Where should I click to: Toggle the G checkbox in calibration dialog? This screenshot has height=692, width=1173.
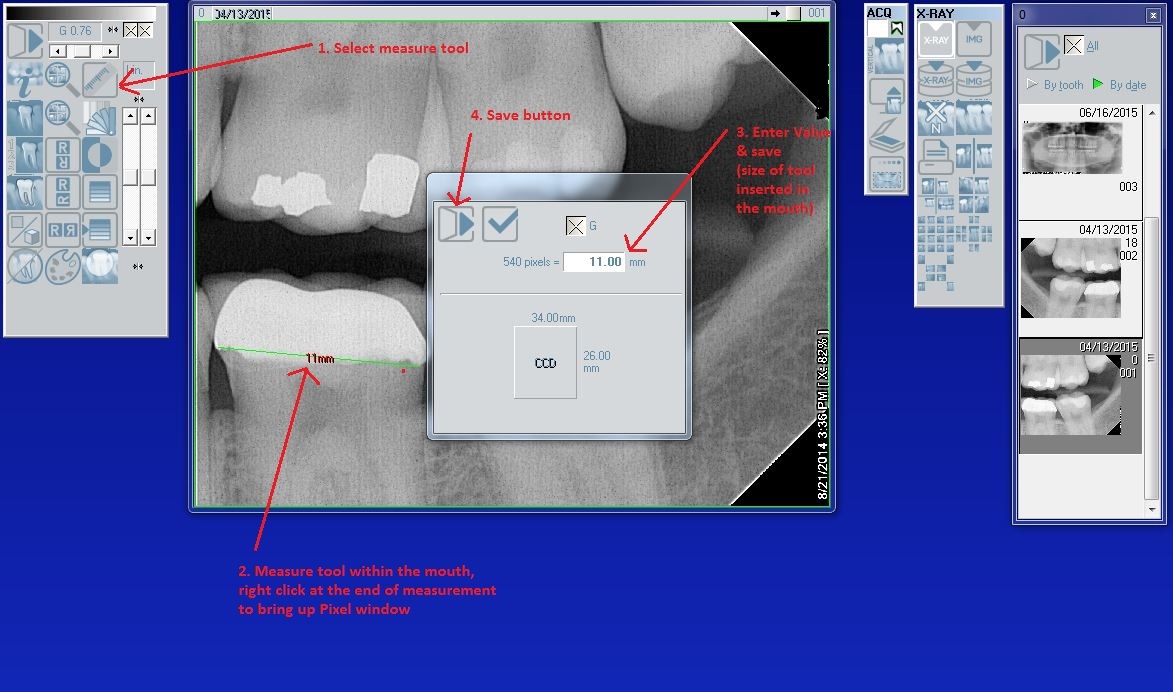click(575, 226)
